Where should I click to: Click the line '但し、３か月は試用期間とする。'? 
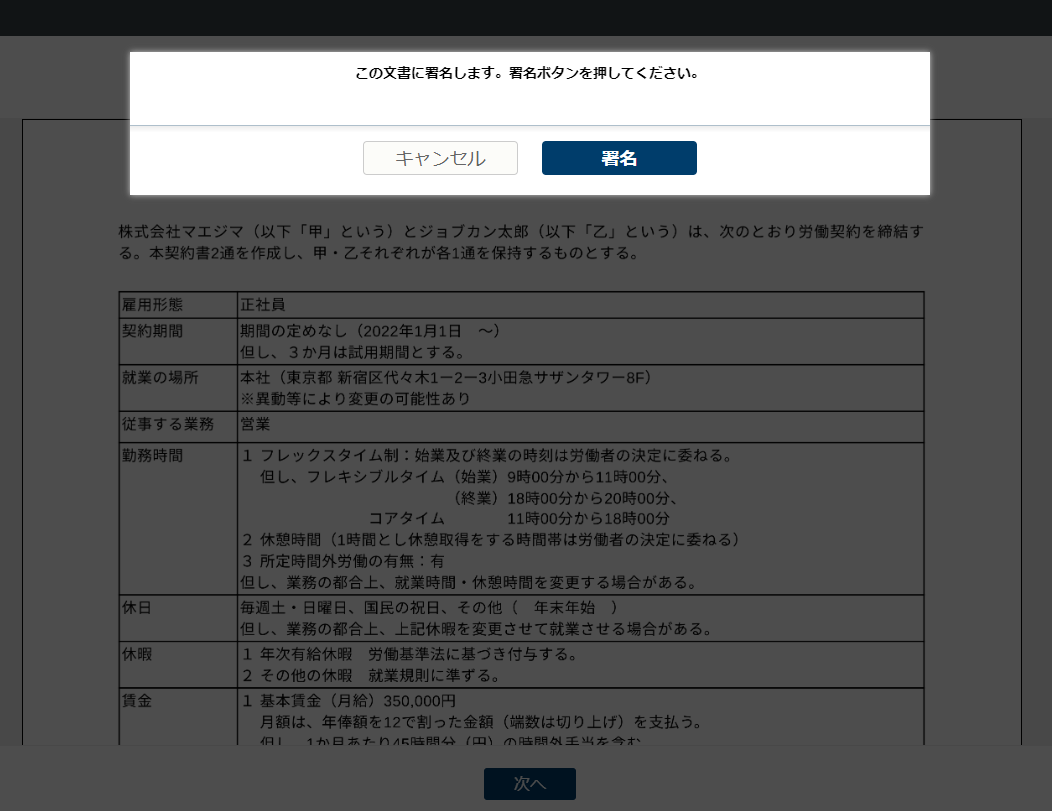click(x=354, y=352)
